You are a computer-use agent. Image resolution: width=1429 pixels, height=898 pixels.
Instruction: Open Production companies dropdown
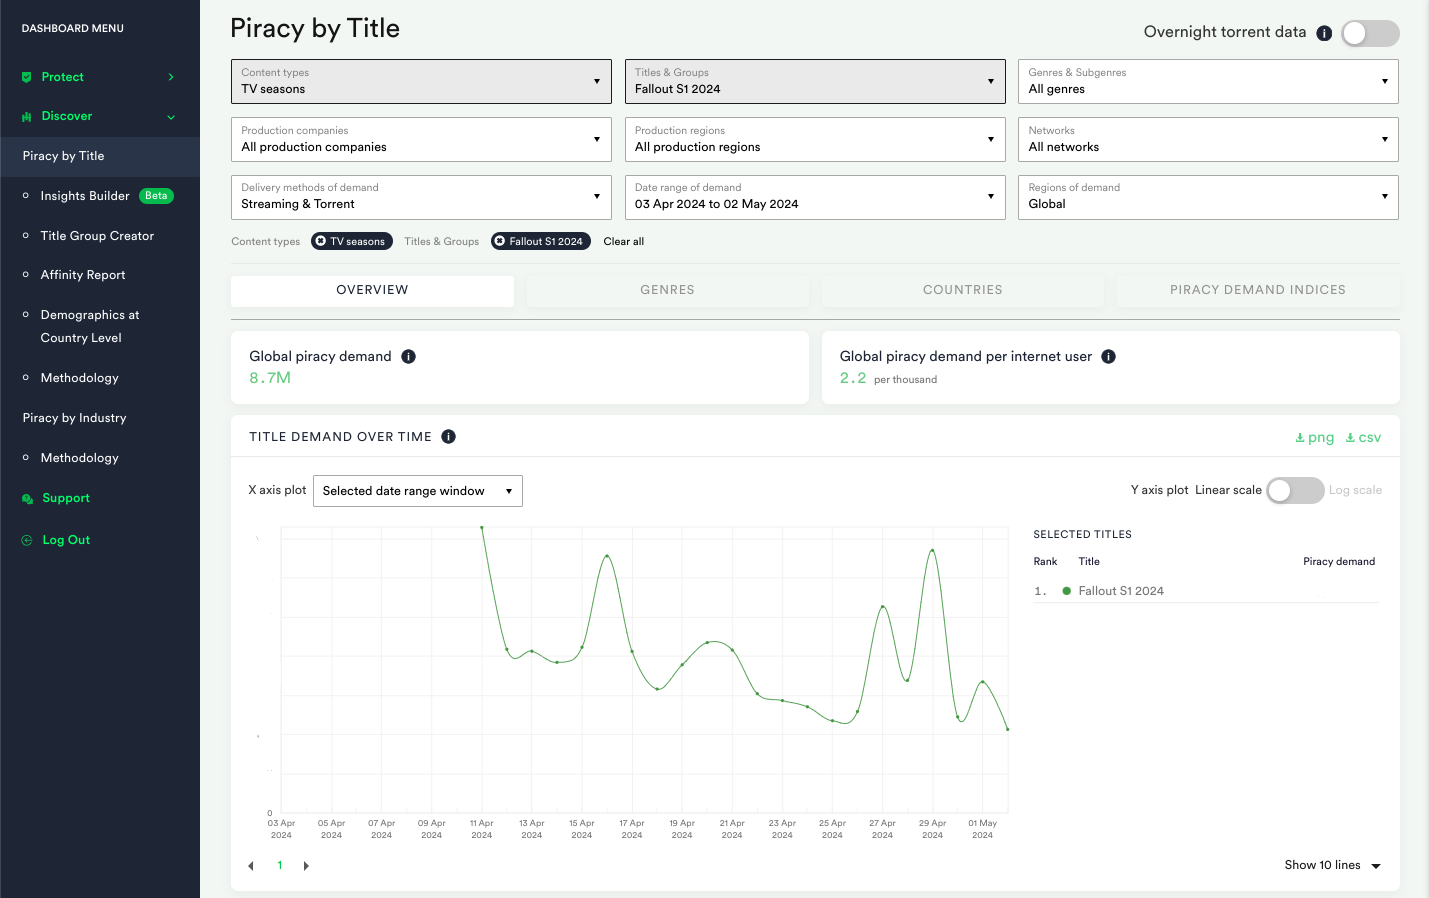point(421,139)
